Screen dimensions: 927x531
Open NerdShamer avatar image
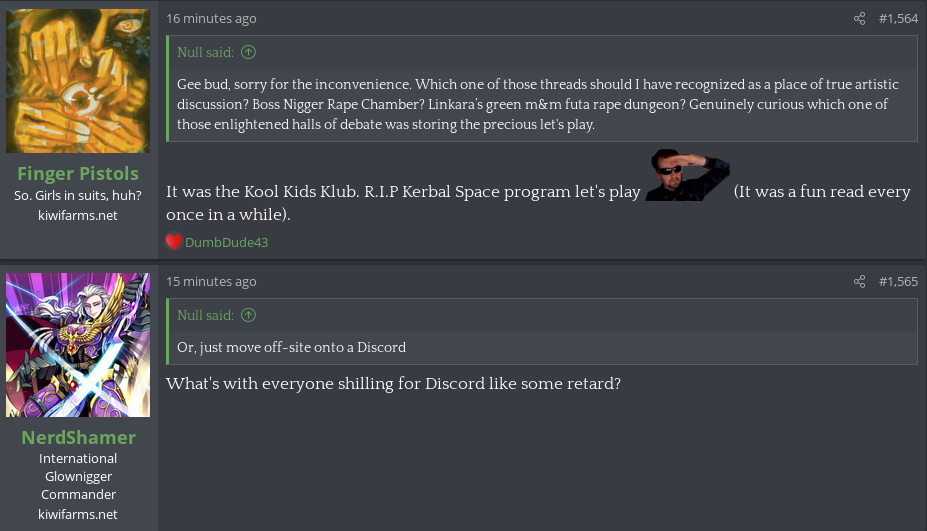click(x=78, y=345)
